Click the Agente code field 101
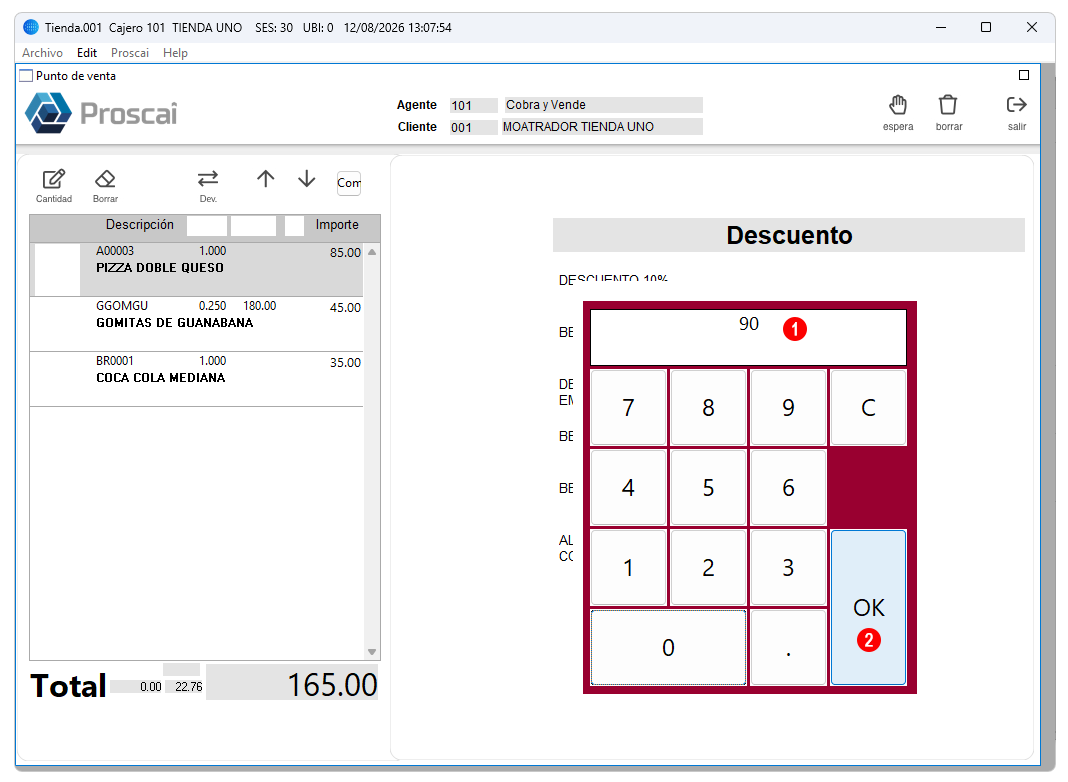 [x=473, y=106]
